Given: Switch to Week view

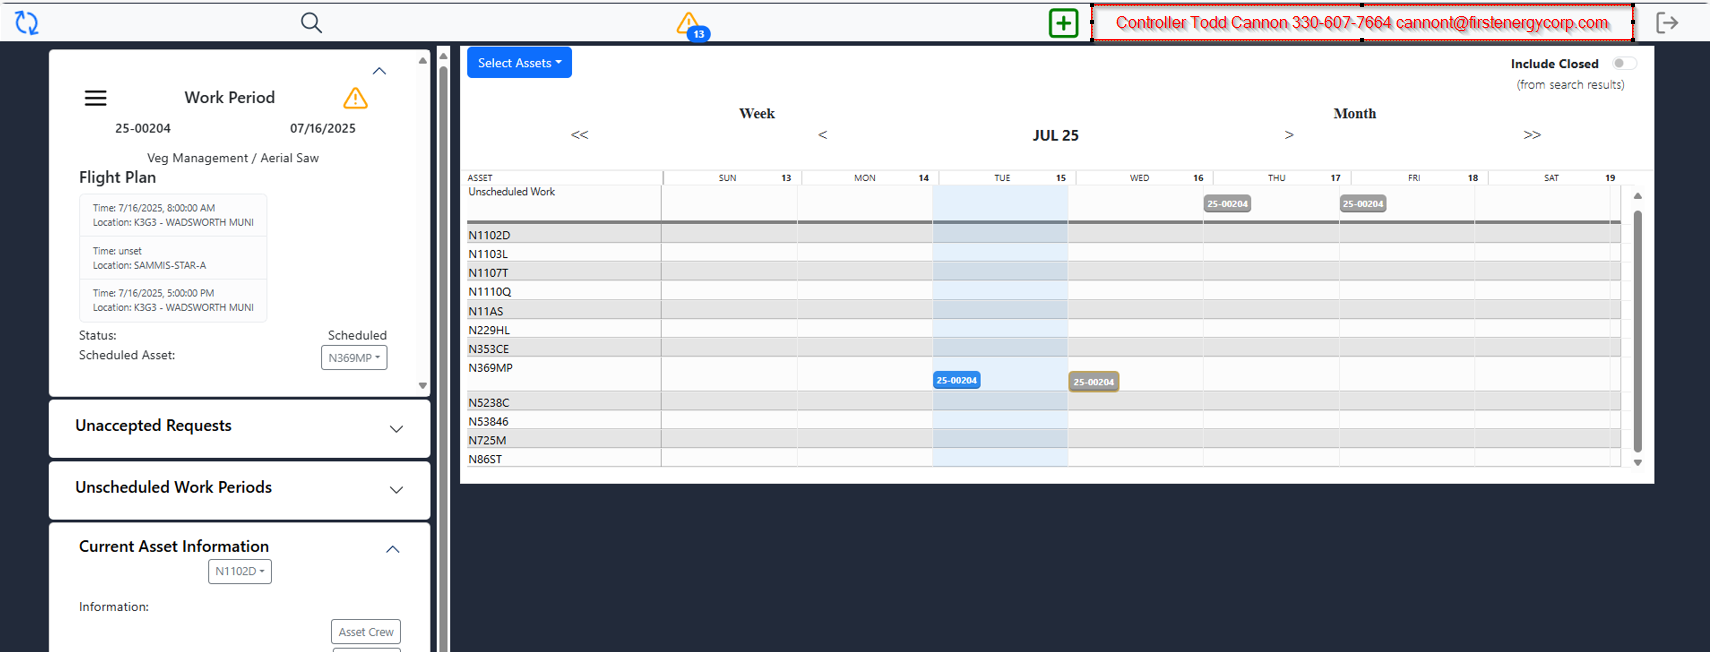Looking at the screenshot, I should pyautogui.click(x=757, y=114).
